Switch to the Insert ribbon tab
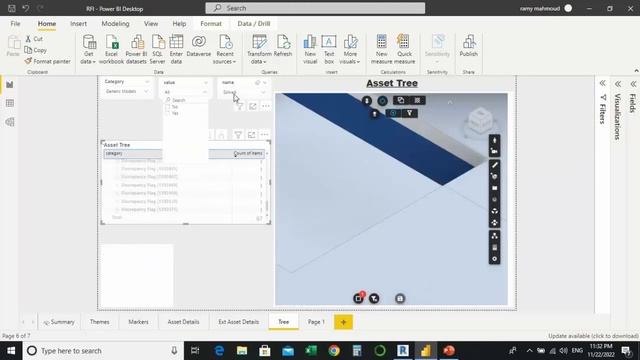 click(78, 24)
